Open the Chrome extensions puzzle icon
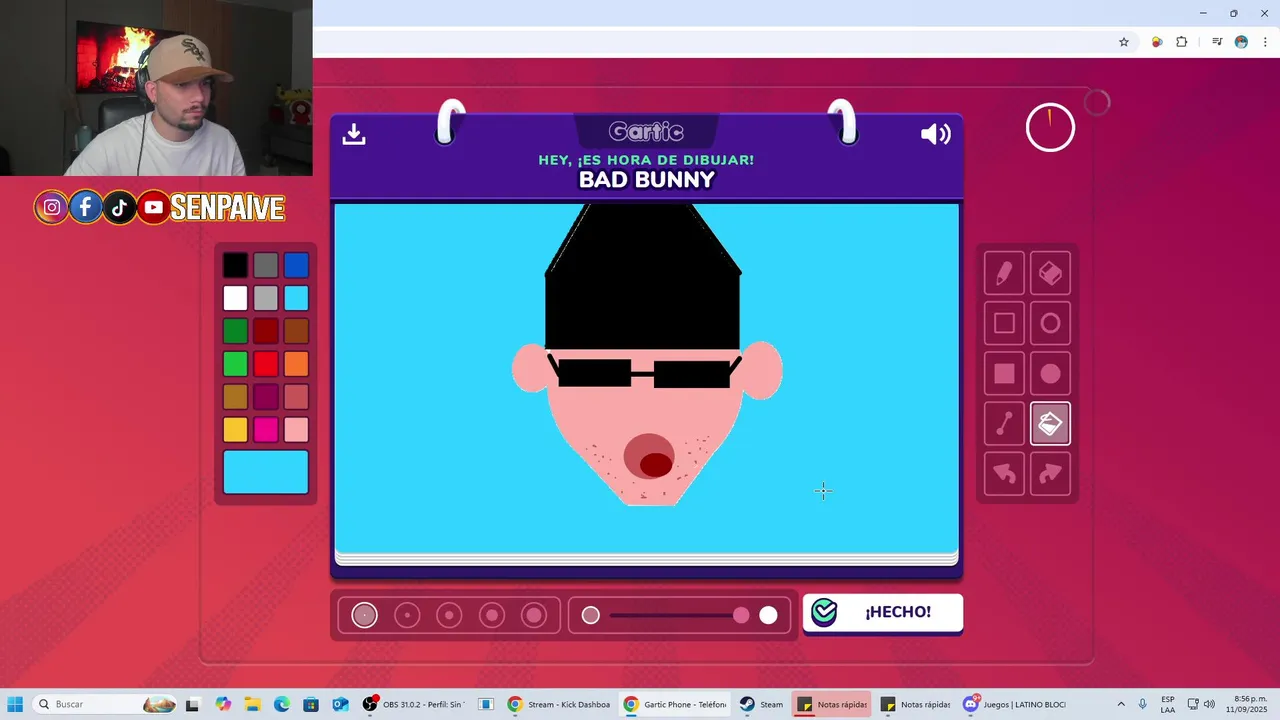The image size is (1280, 720). (1182, 42)
